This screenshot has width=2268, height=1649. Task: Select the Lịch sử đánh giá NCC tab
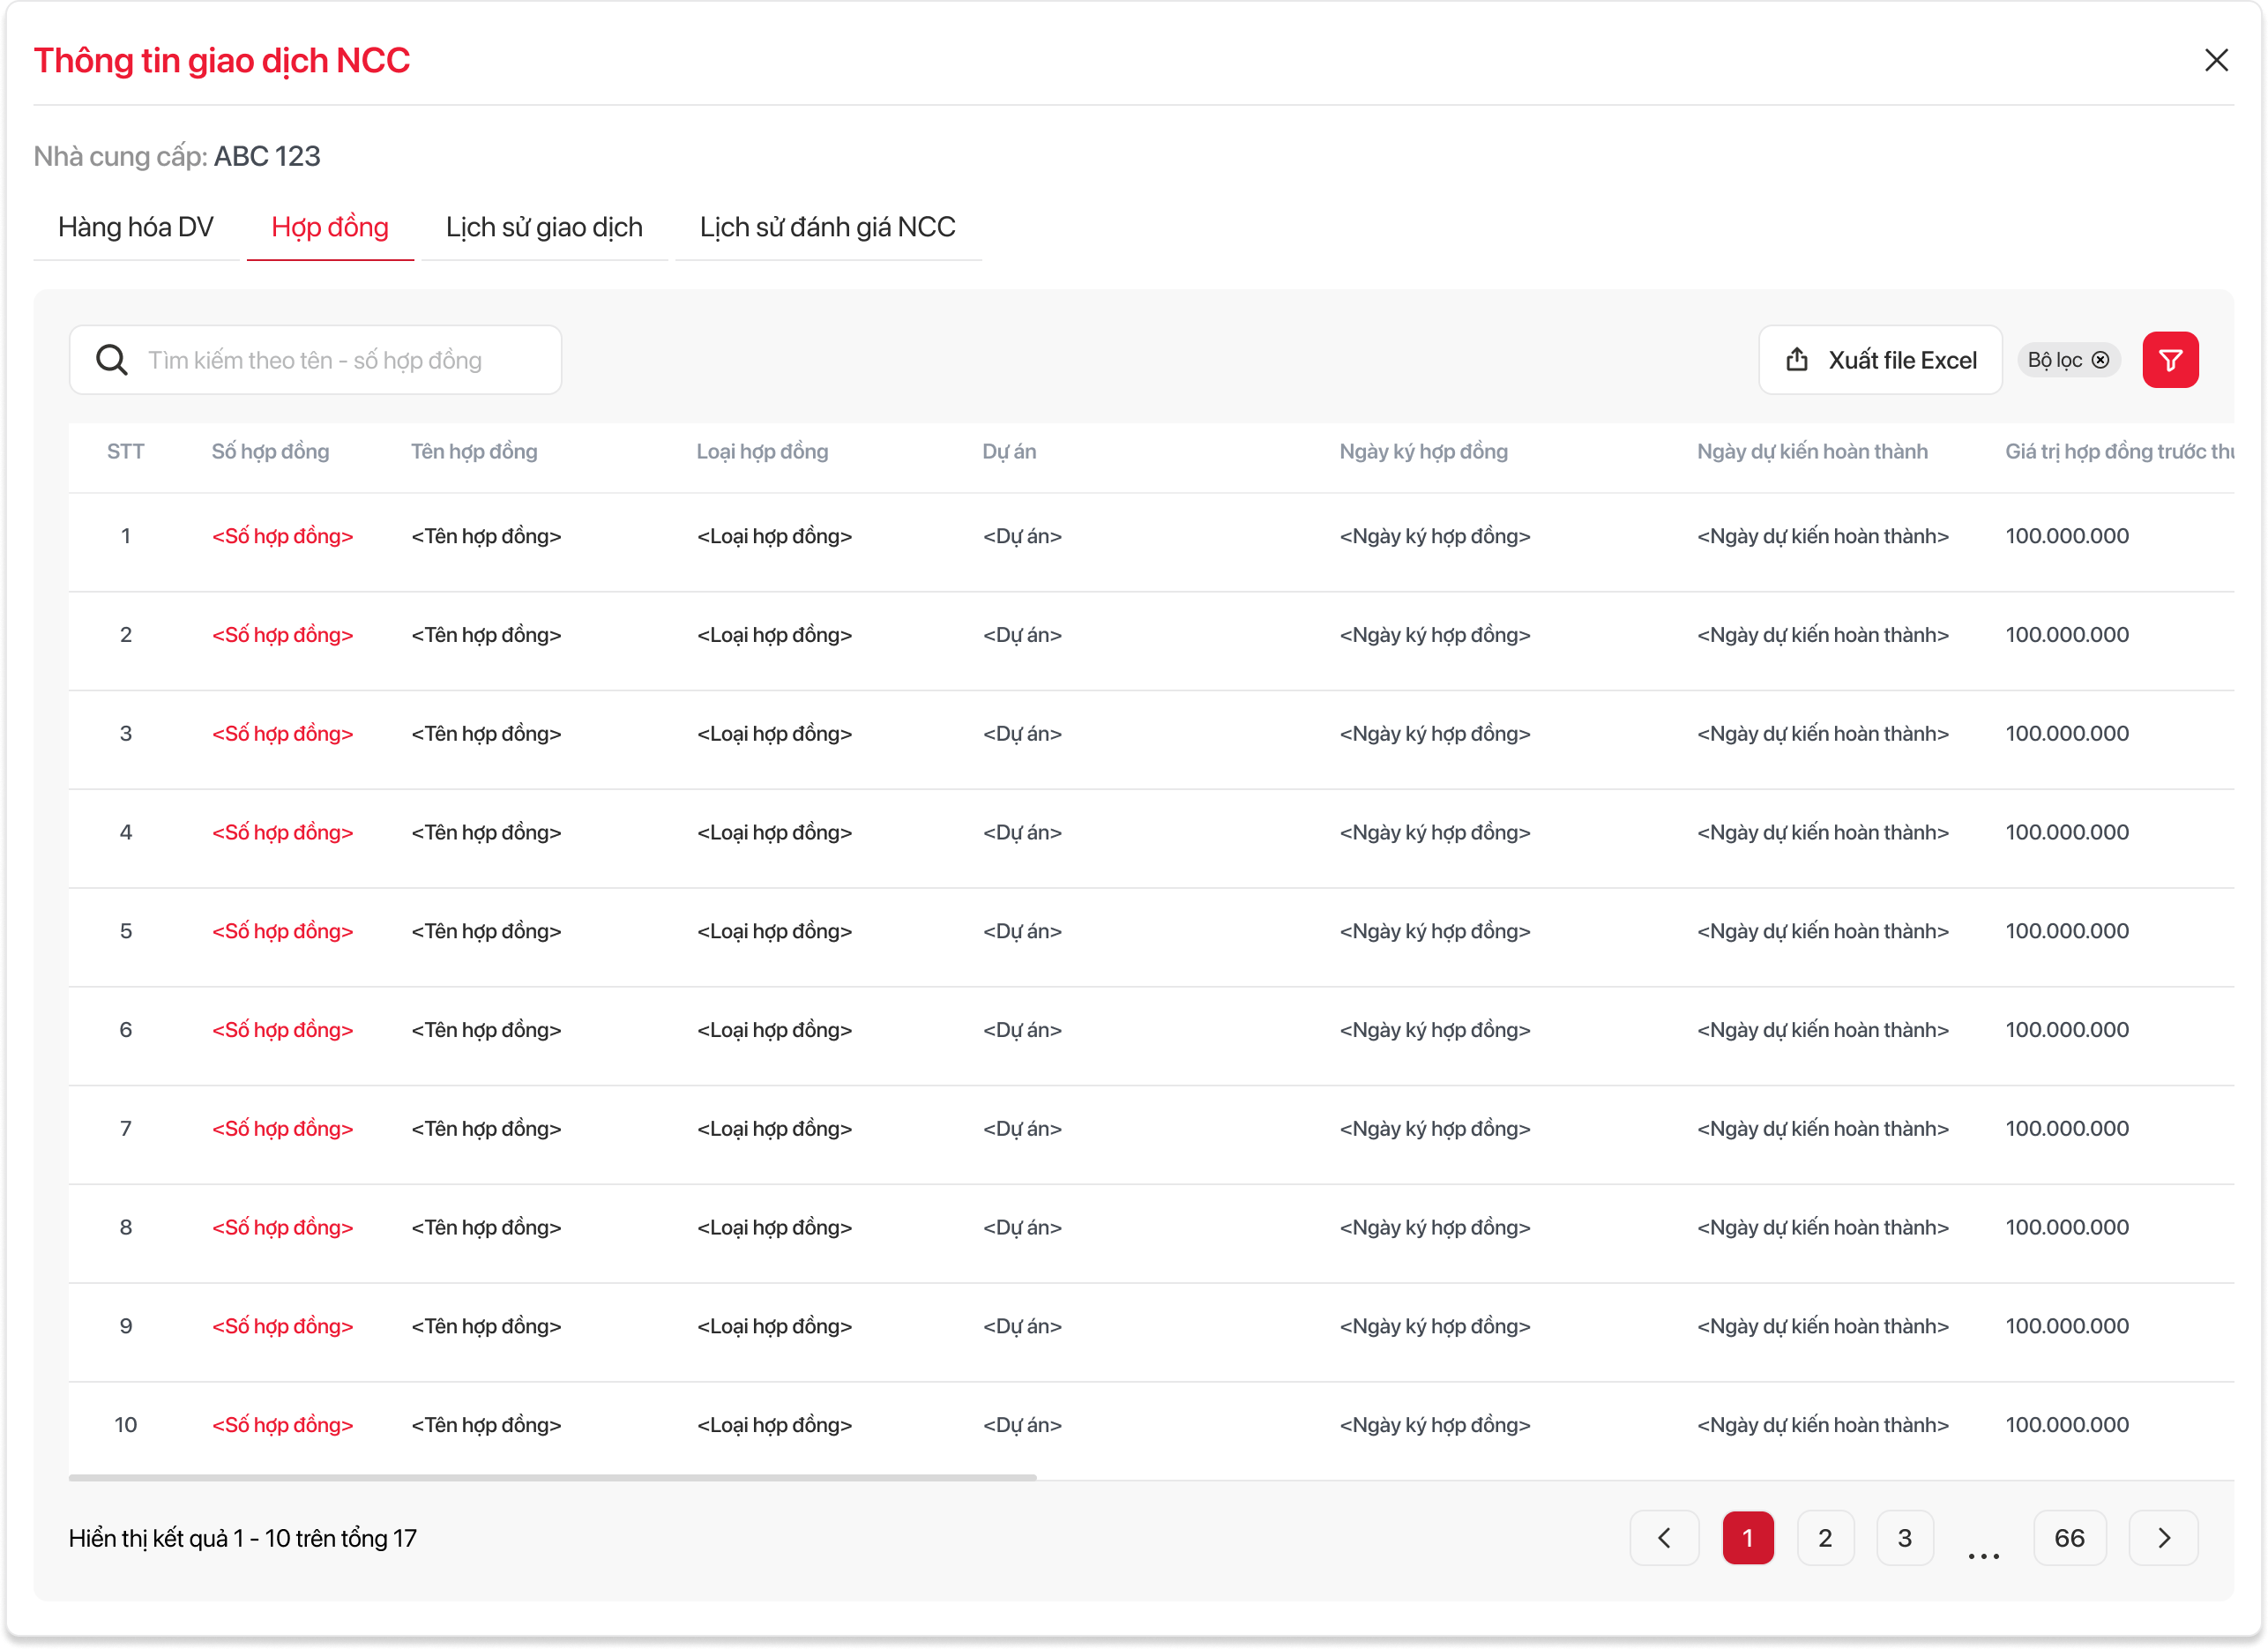tap(827, 228)
